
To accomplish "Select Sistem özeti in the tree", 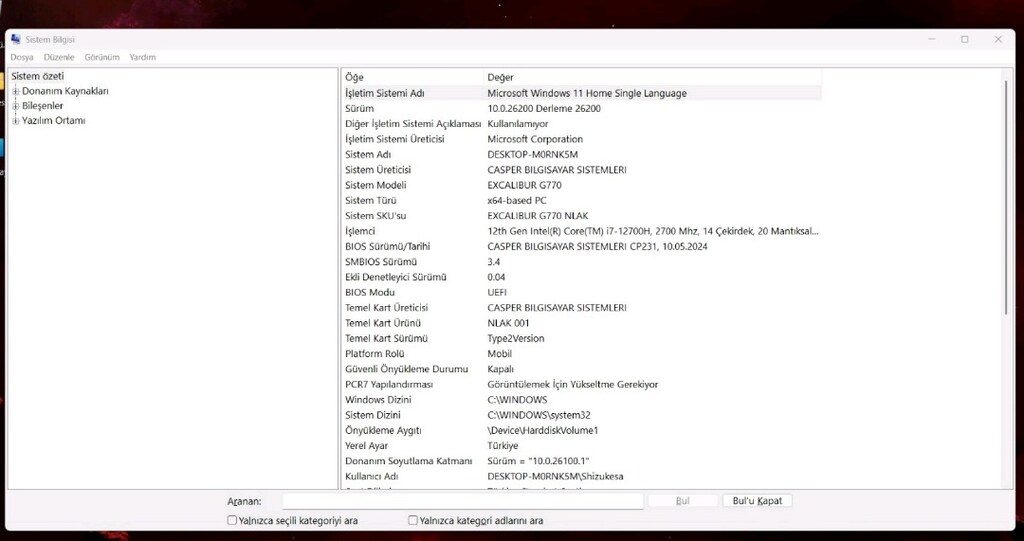I will (x=38, y=76).
